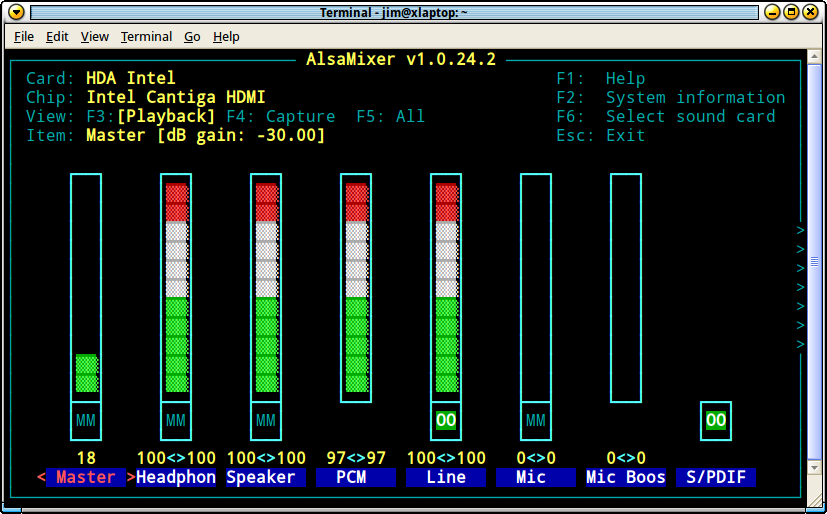Close the Terminal window
Image resolution: width=827 pixels, height=514 pixels.
[x=810, y=12]
